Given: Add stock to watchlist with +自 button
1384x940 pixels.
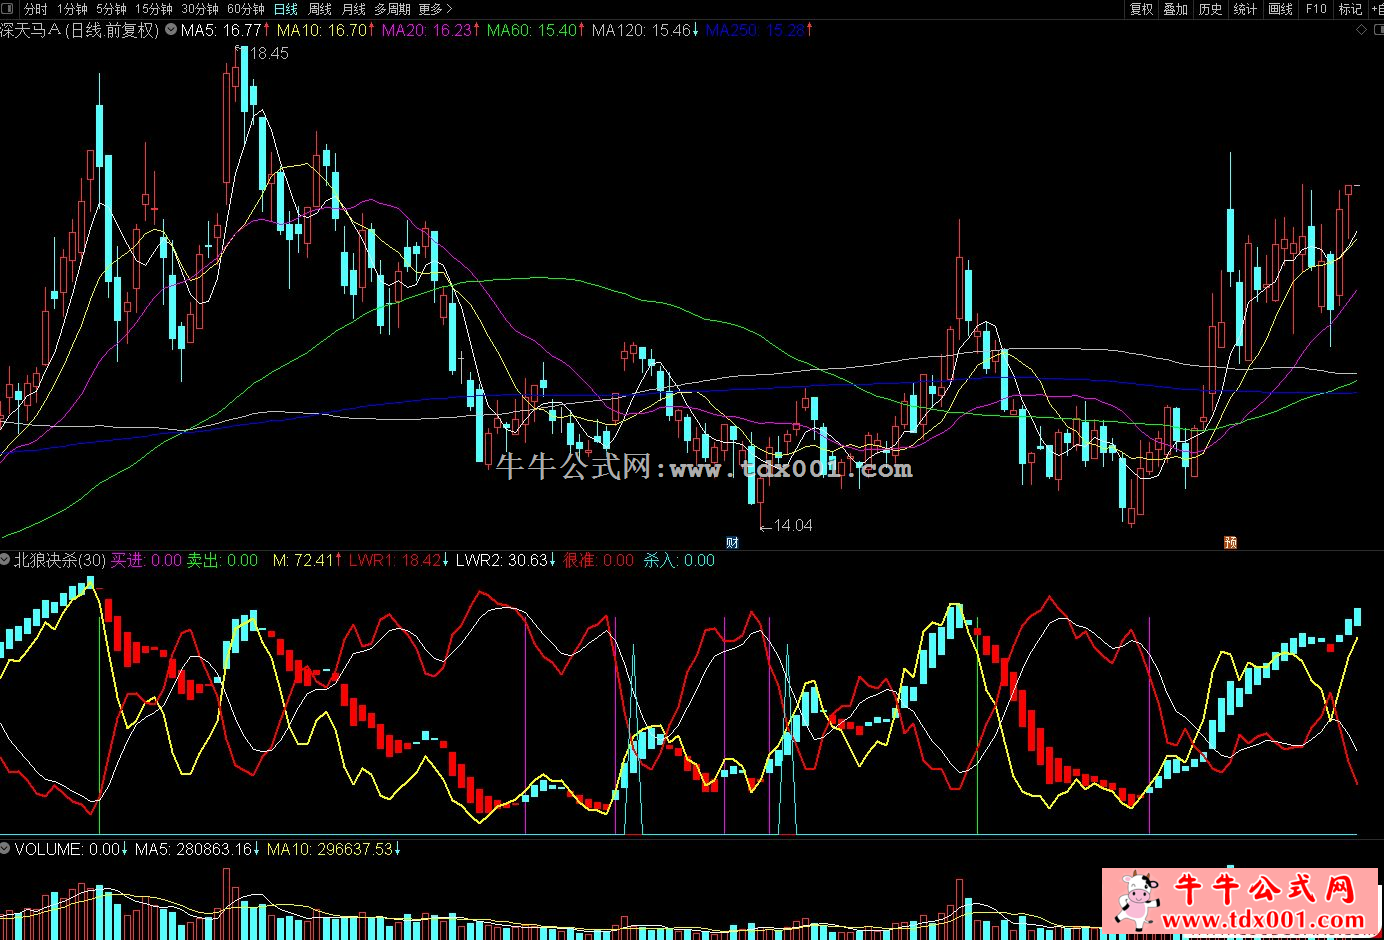Looking at the screenshot, I should pyautogui.click(x=1377, y=9).
